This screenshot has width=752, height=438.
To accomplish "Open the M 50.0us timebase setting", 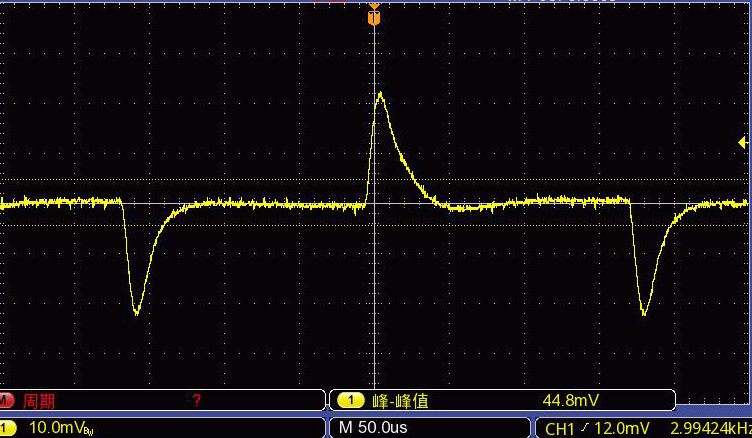I will (x=373, y=427).
